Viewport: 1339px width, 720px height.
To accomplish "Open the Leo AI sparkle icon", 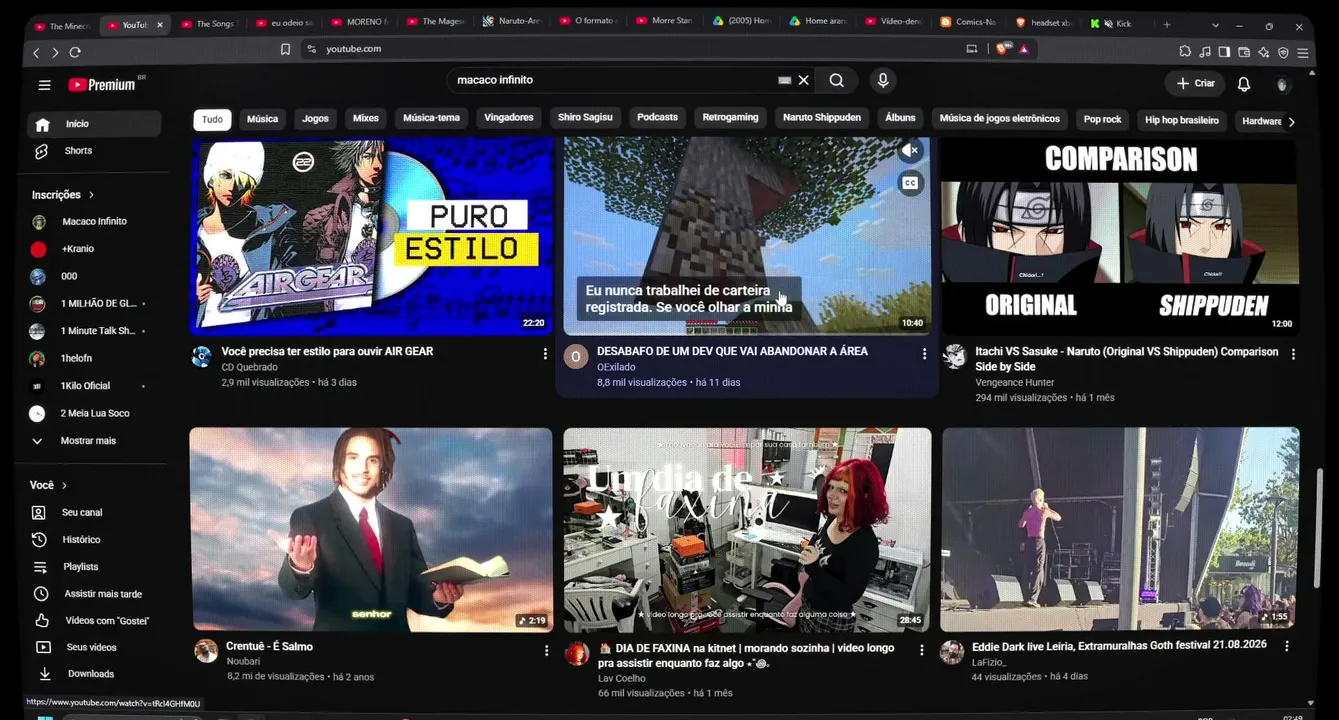I will click(x=1264, y=52).
